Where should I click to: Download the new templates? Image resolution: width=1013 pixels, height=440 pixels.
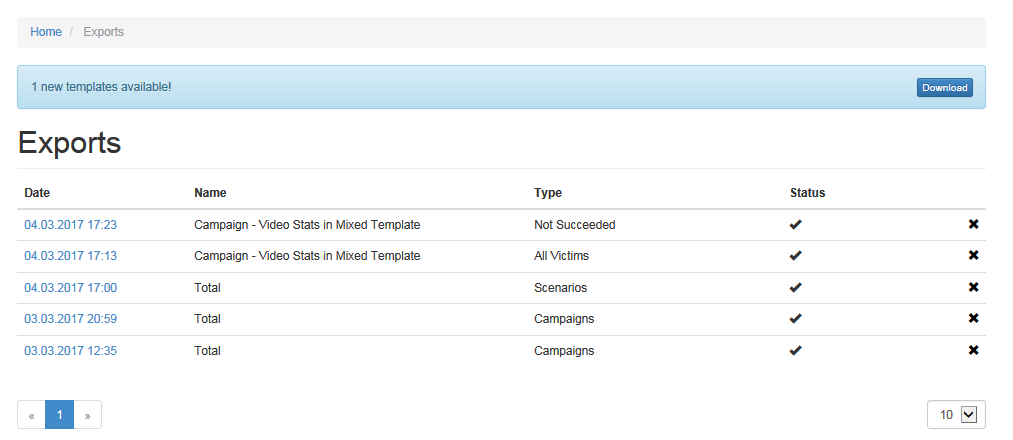coord(945,87)
